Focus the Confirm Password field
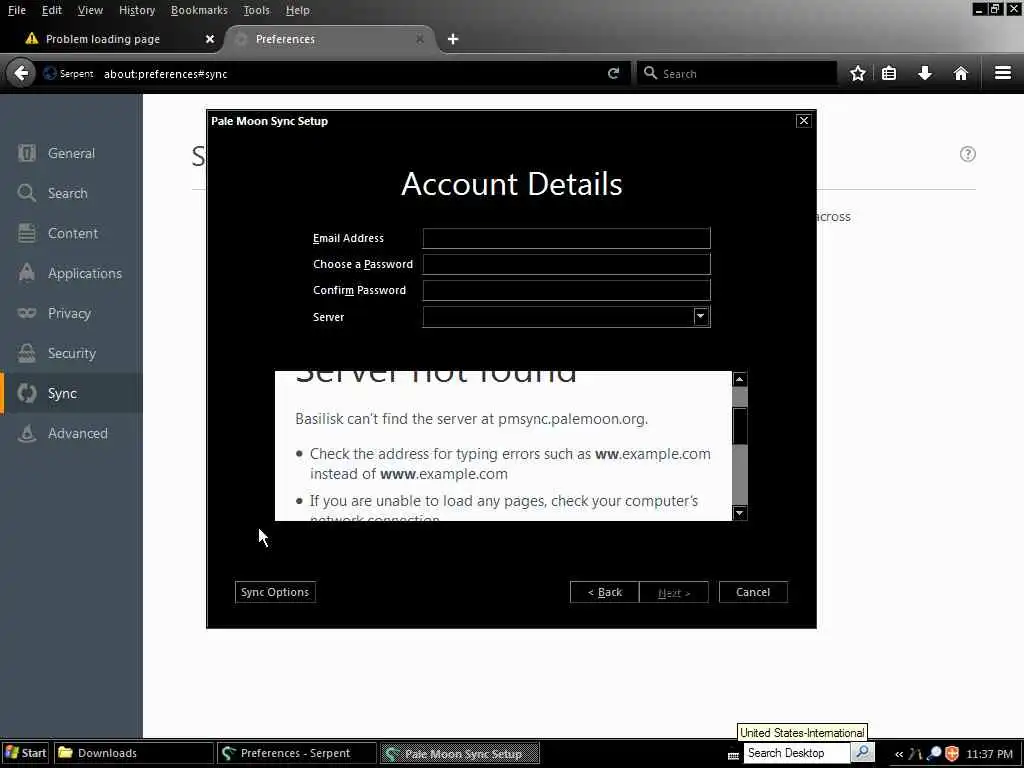 [566, 291]
